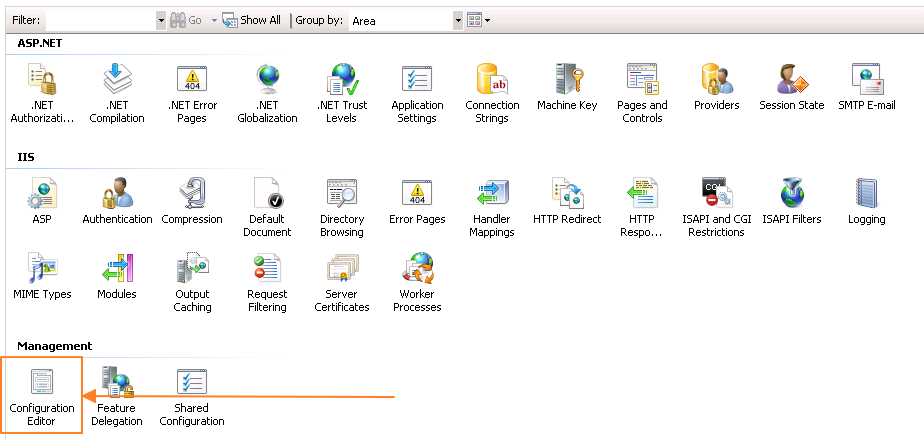This screenshot has width=924, height=439.
Task: Open Session State feature
Action: pos(791,87)
